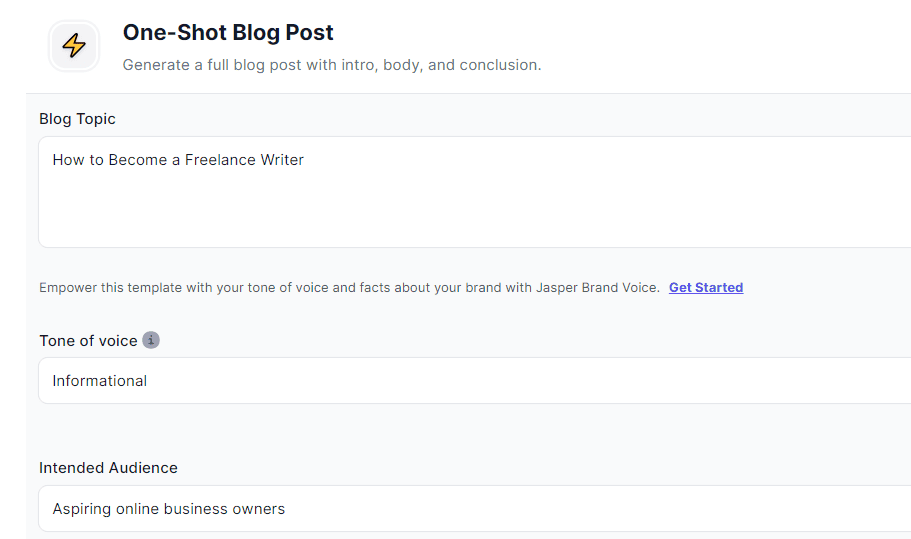Click the Tone of voice label
The width and height of the screenshot is (911, 539).
[88, 341]
